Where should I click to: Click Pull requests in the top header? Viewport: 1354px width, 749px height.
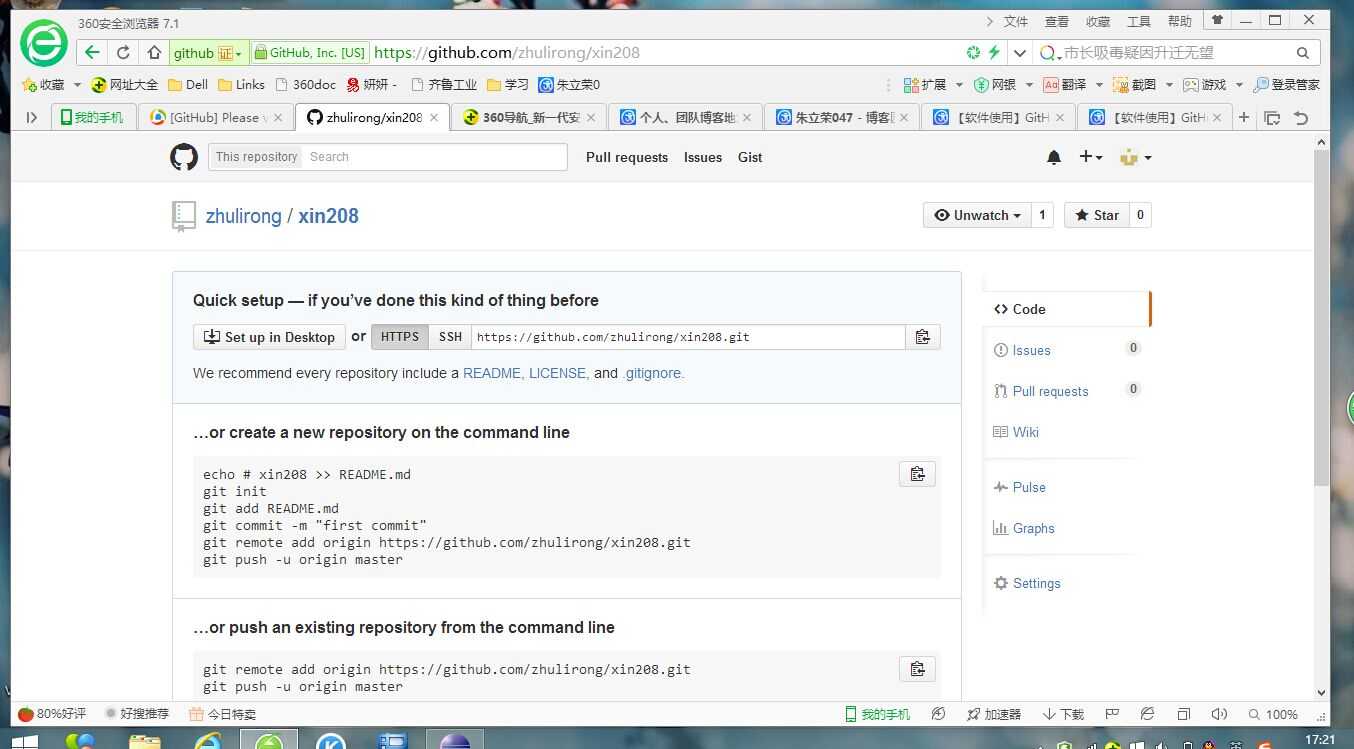coord(627,157)
